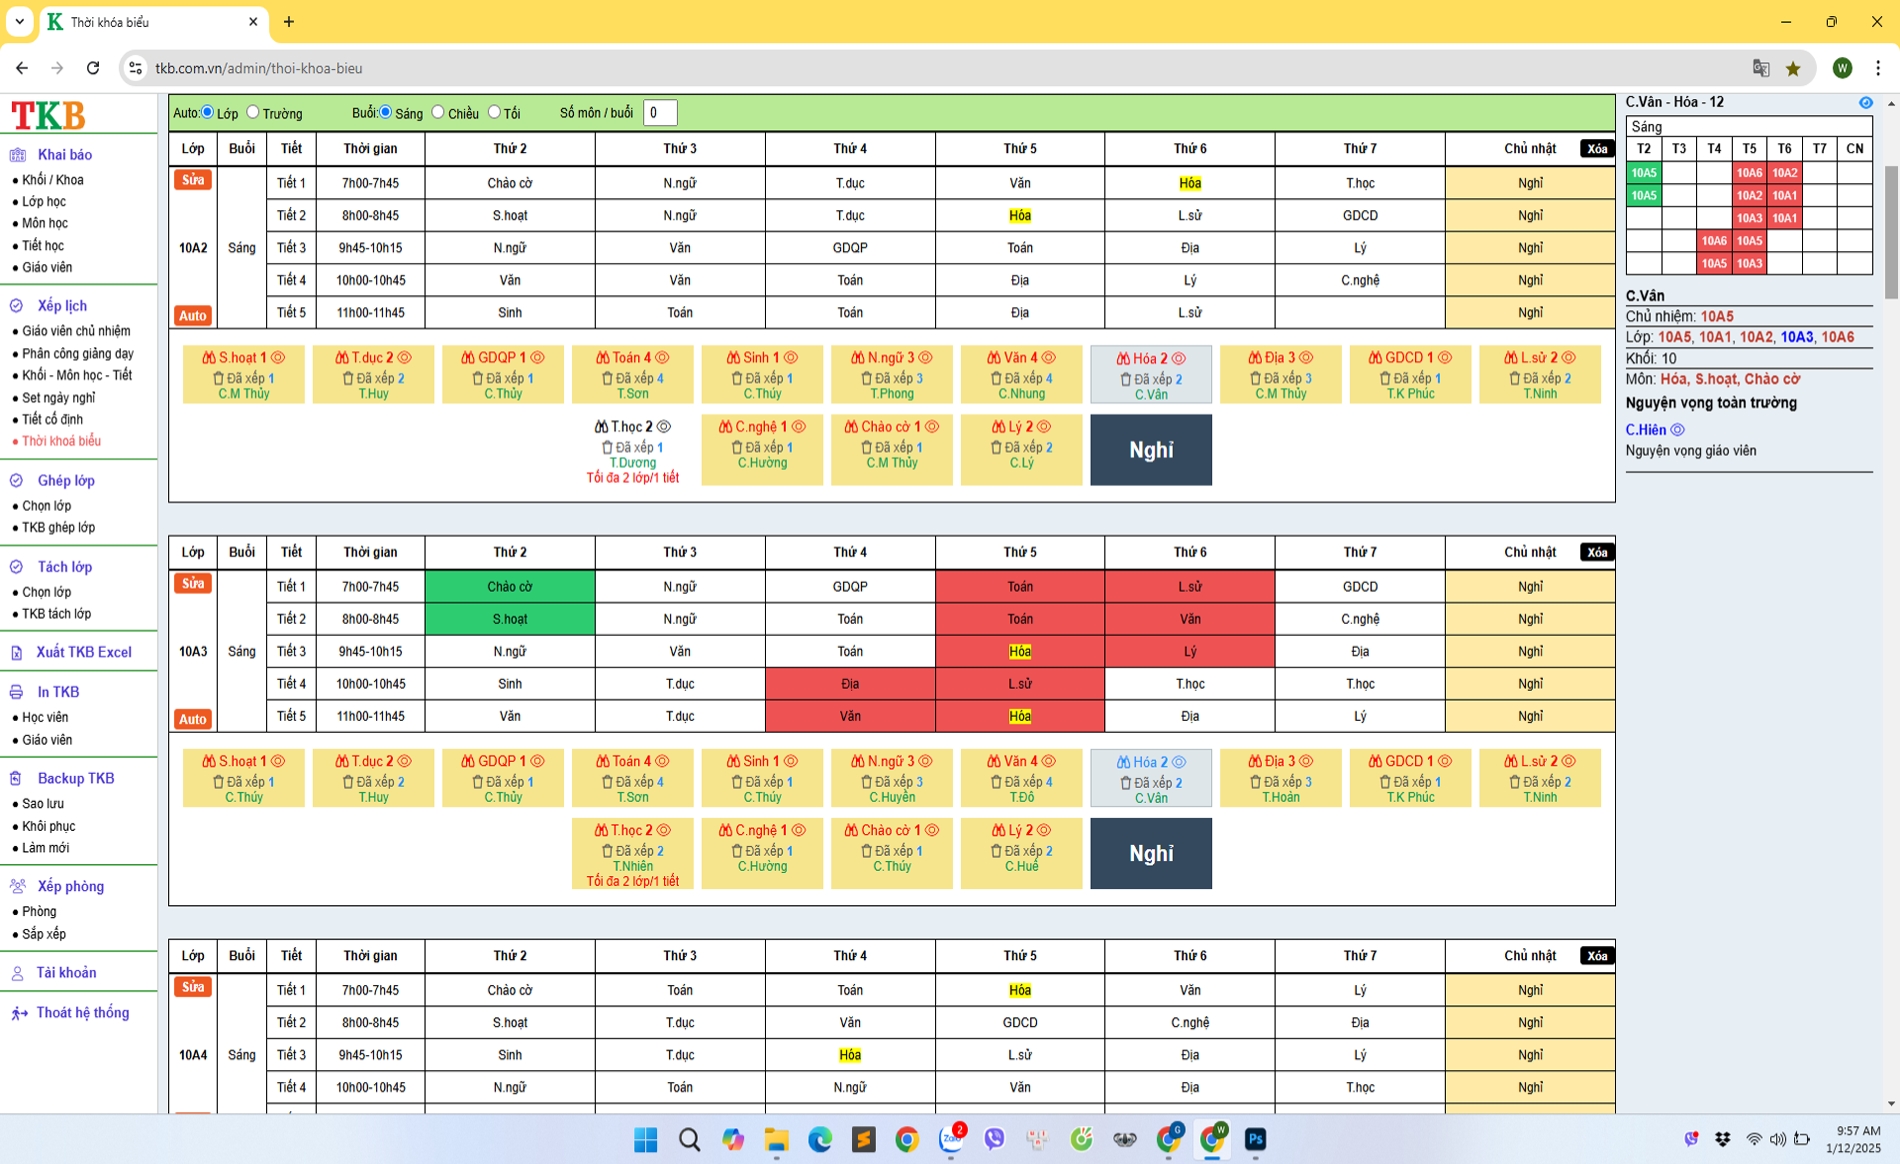Click the Thoát hệ thống logout icon
The height and width of the screenshot is (1164, 1900).
[x=18, y=1013]
